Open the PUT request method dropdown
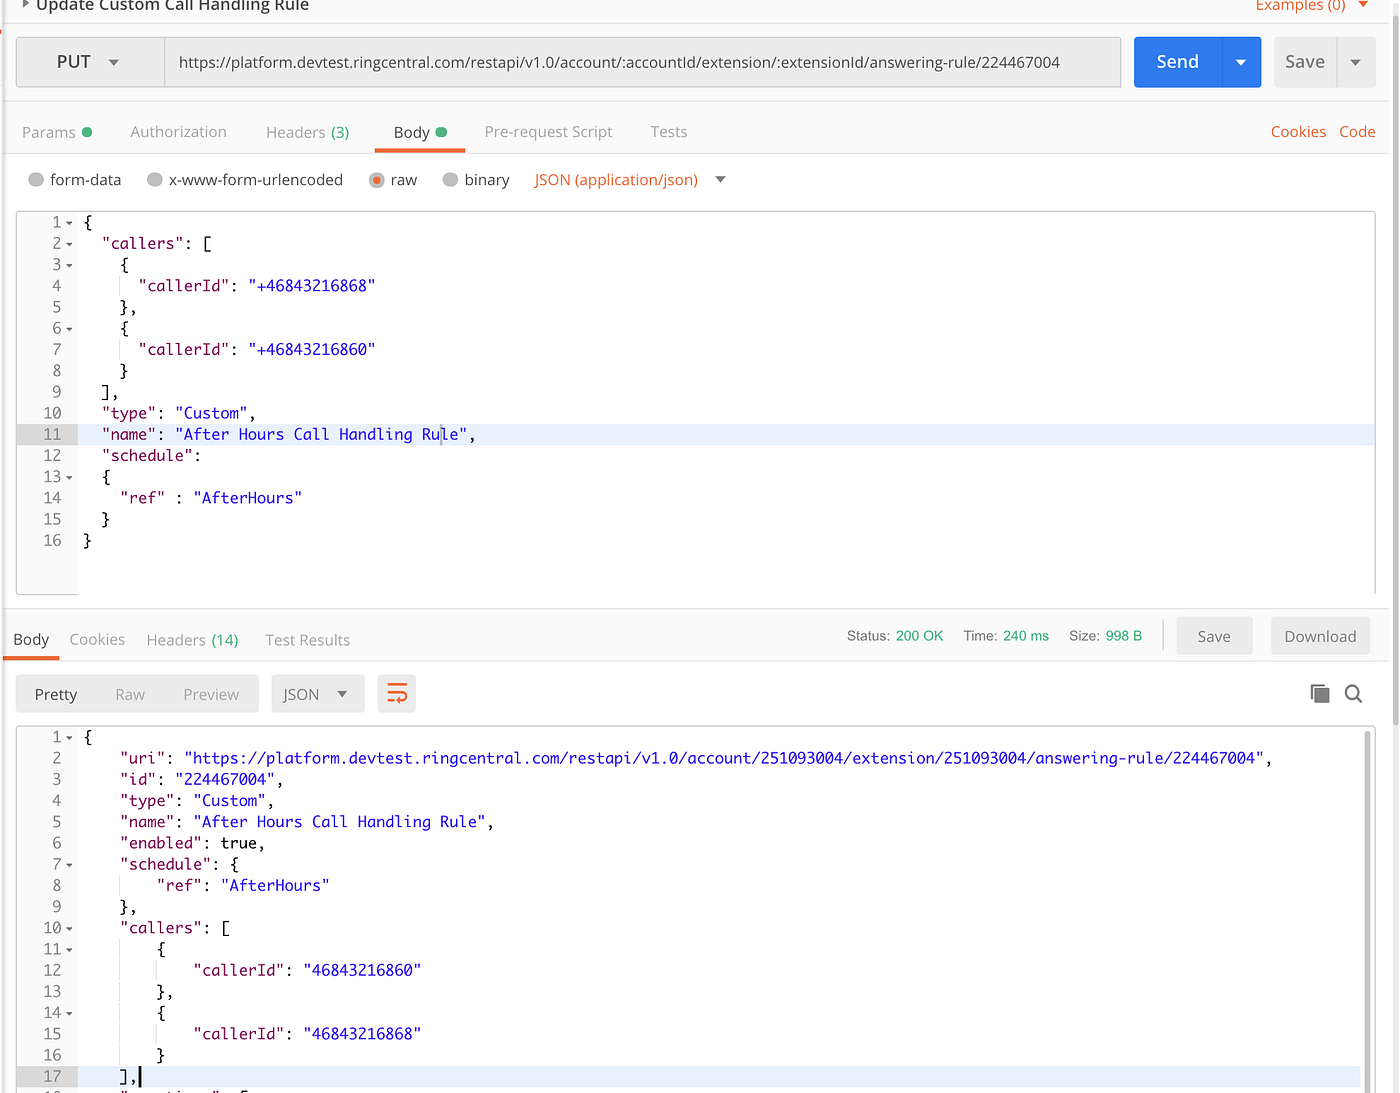1400x1093 pixels. [89, 61]
